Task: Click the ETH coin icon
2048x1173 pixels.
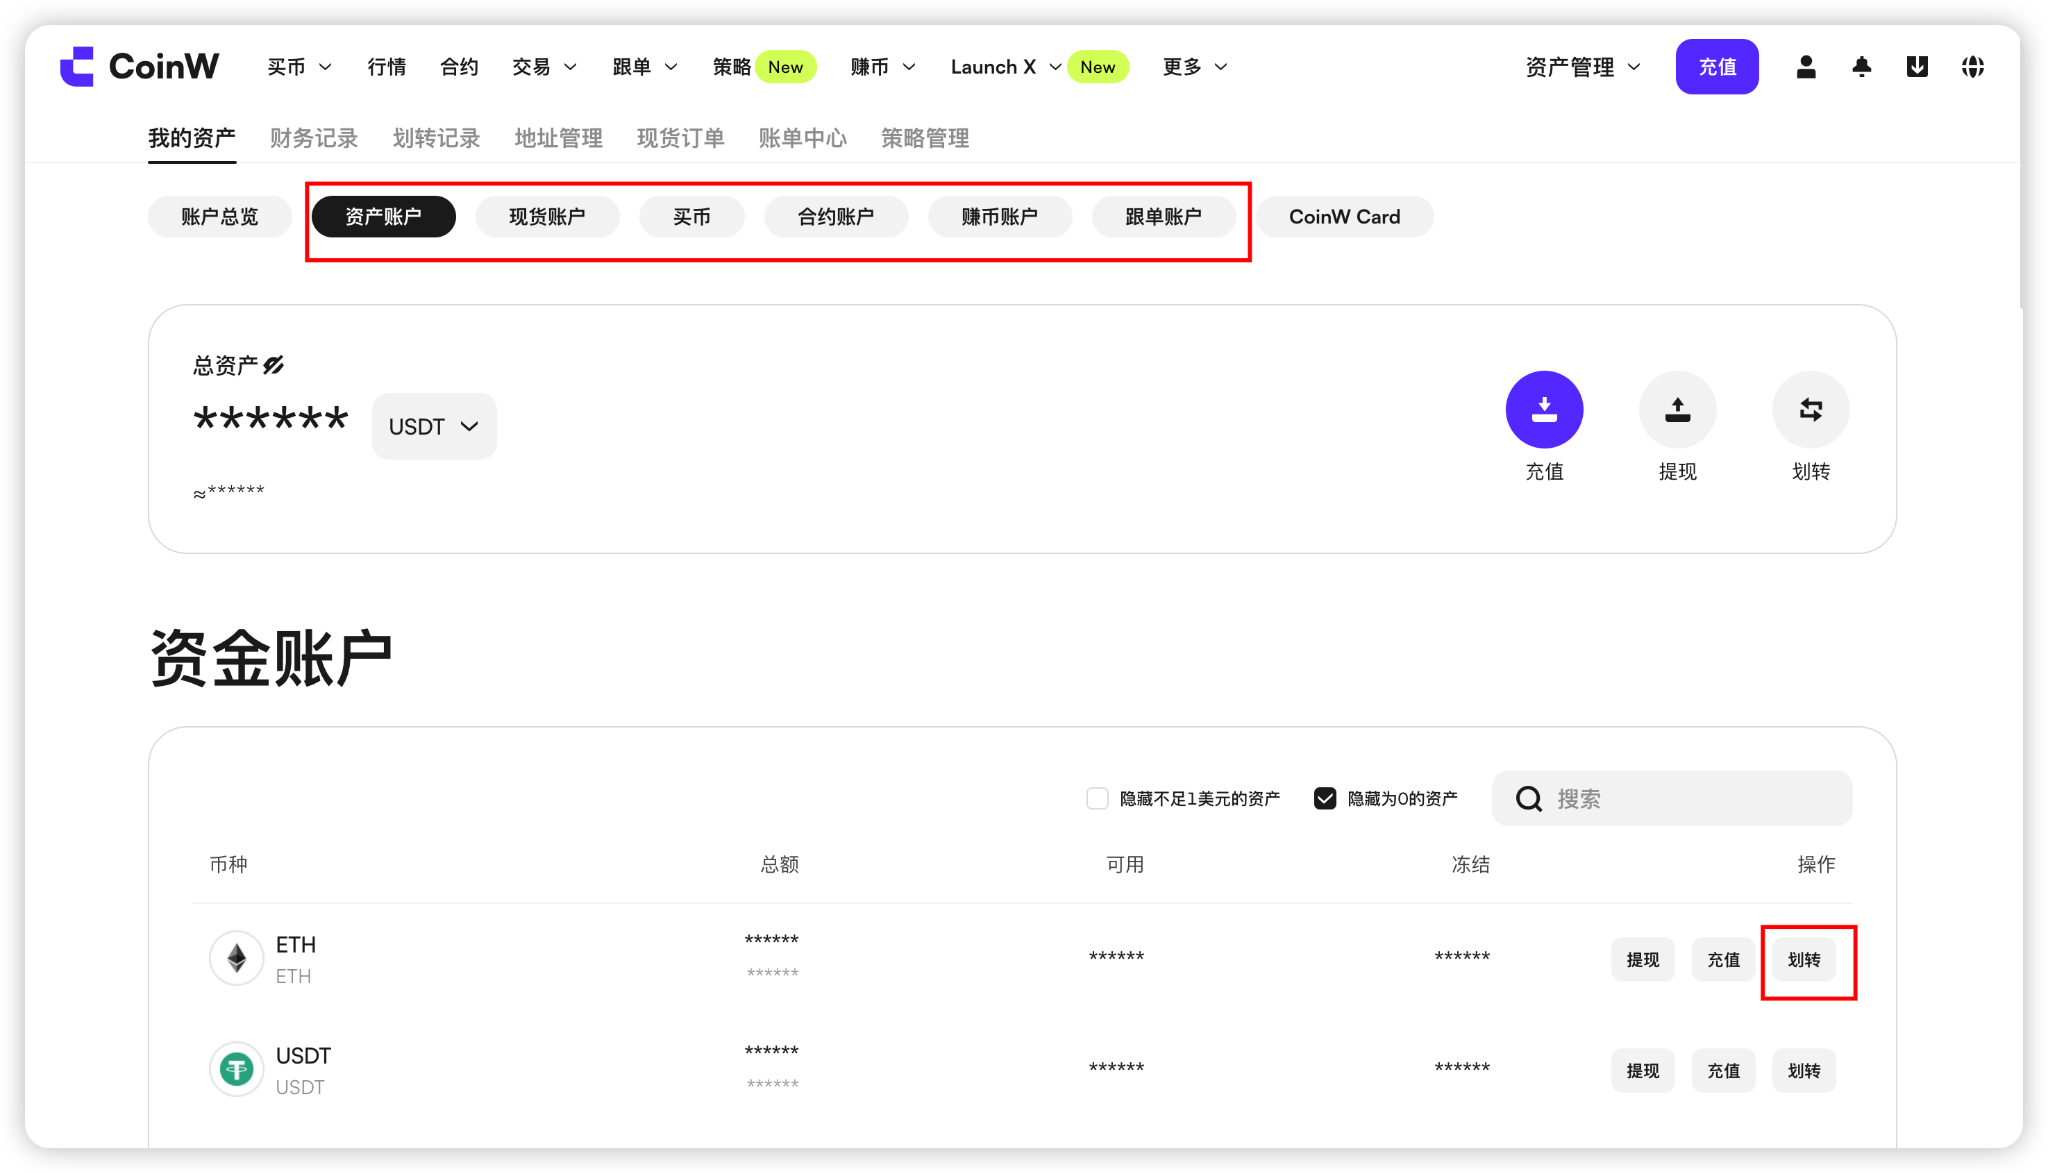Action: point(237,958)
